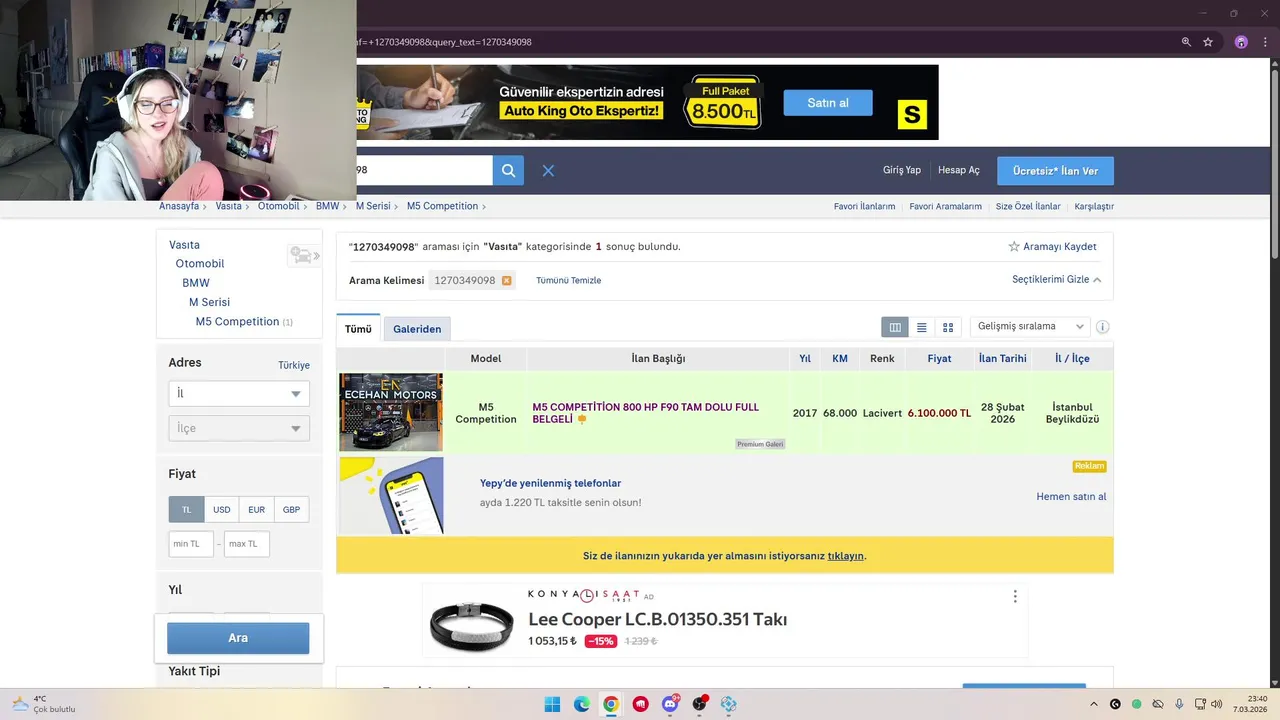Viewport: 1280px width, 720px height.
Task: Open Karşılaştır menu link
Action: (x=1094, y=207)
